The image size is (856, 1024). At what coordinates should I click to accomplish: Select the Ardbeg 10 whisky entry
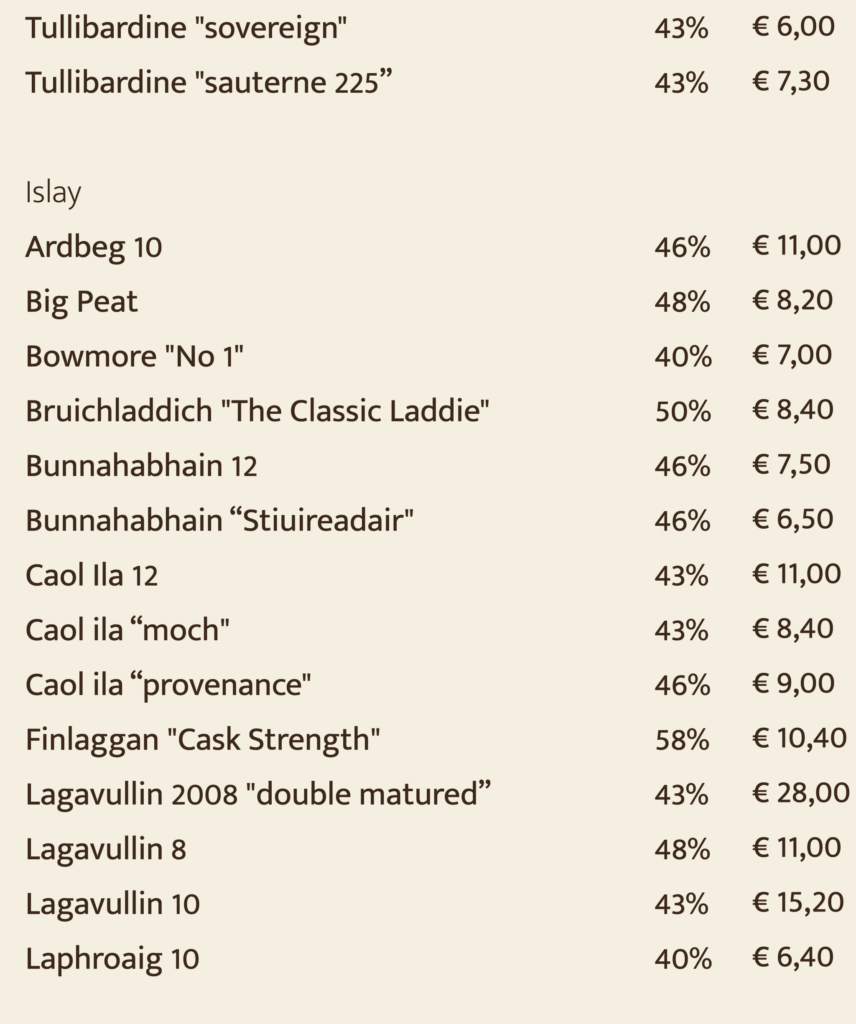tap(93, 248)
